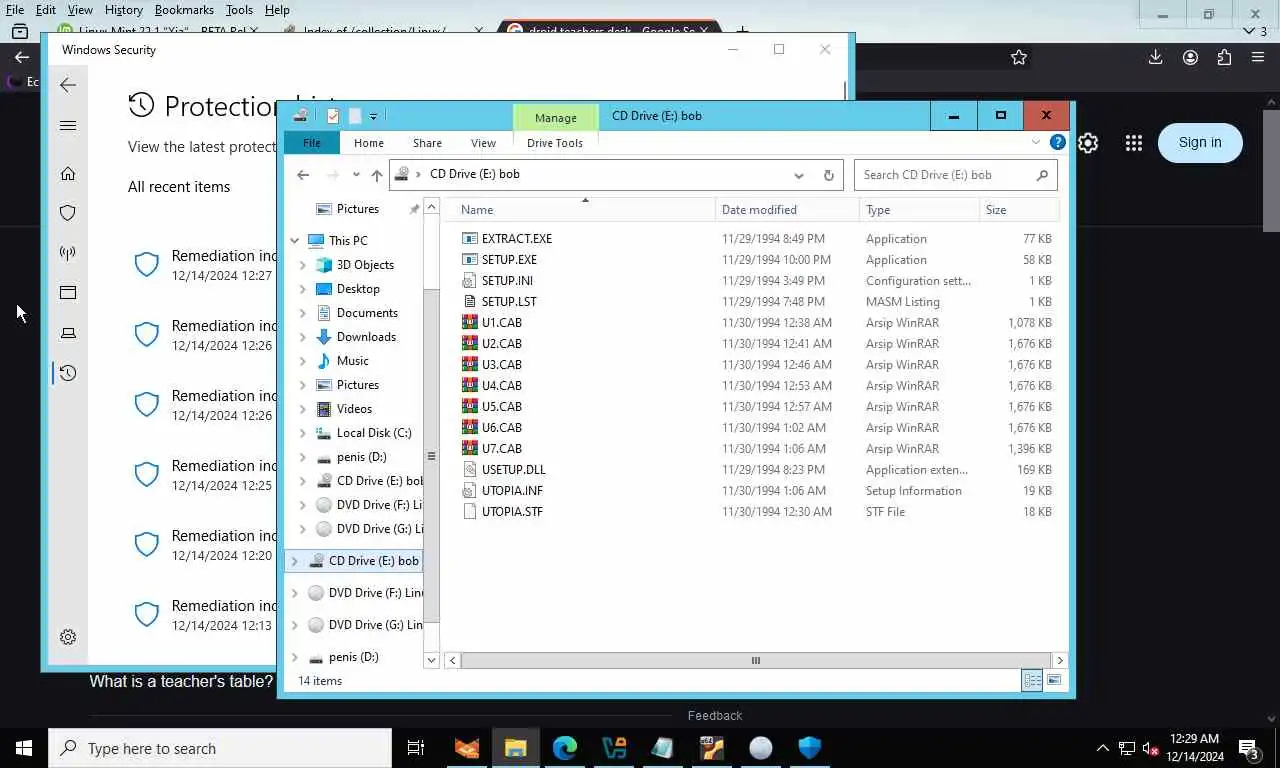
Task: Click the Feedback link in browser
Action: (715, 715)
